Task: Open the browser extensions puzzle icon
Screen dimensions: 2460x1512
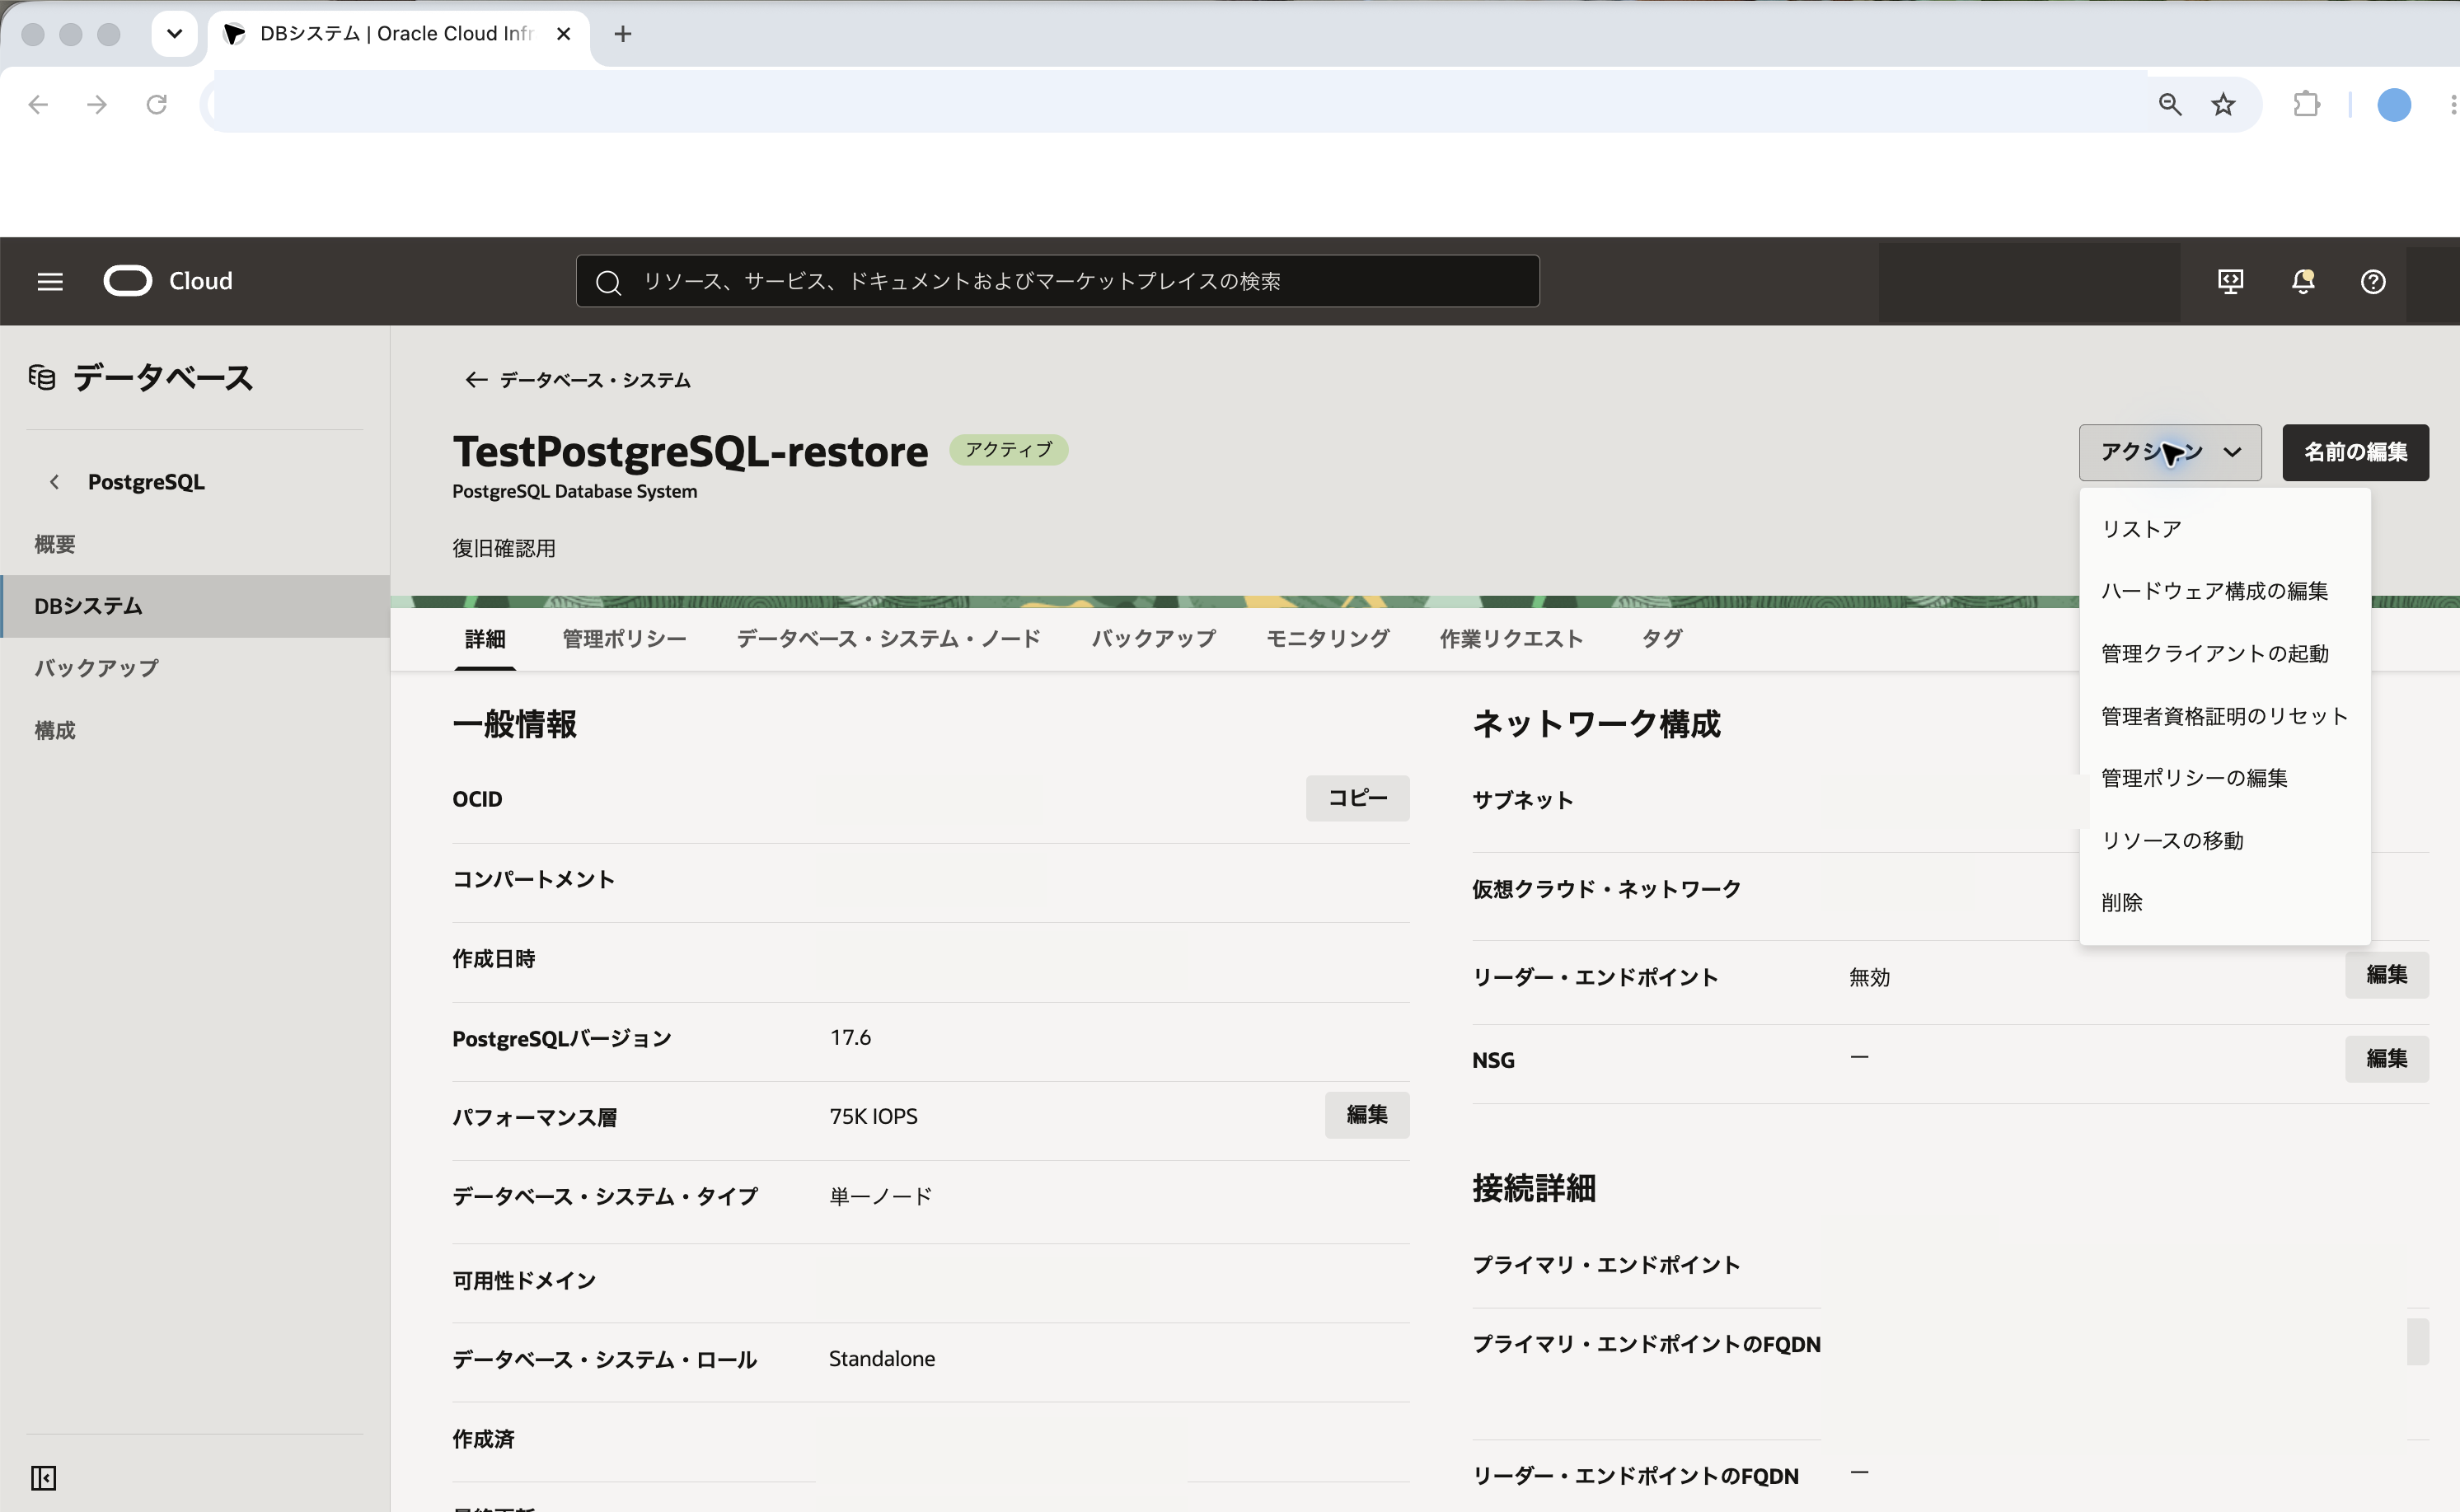Action: pyautogui.click(x=2306, y=104)
